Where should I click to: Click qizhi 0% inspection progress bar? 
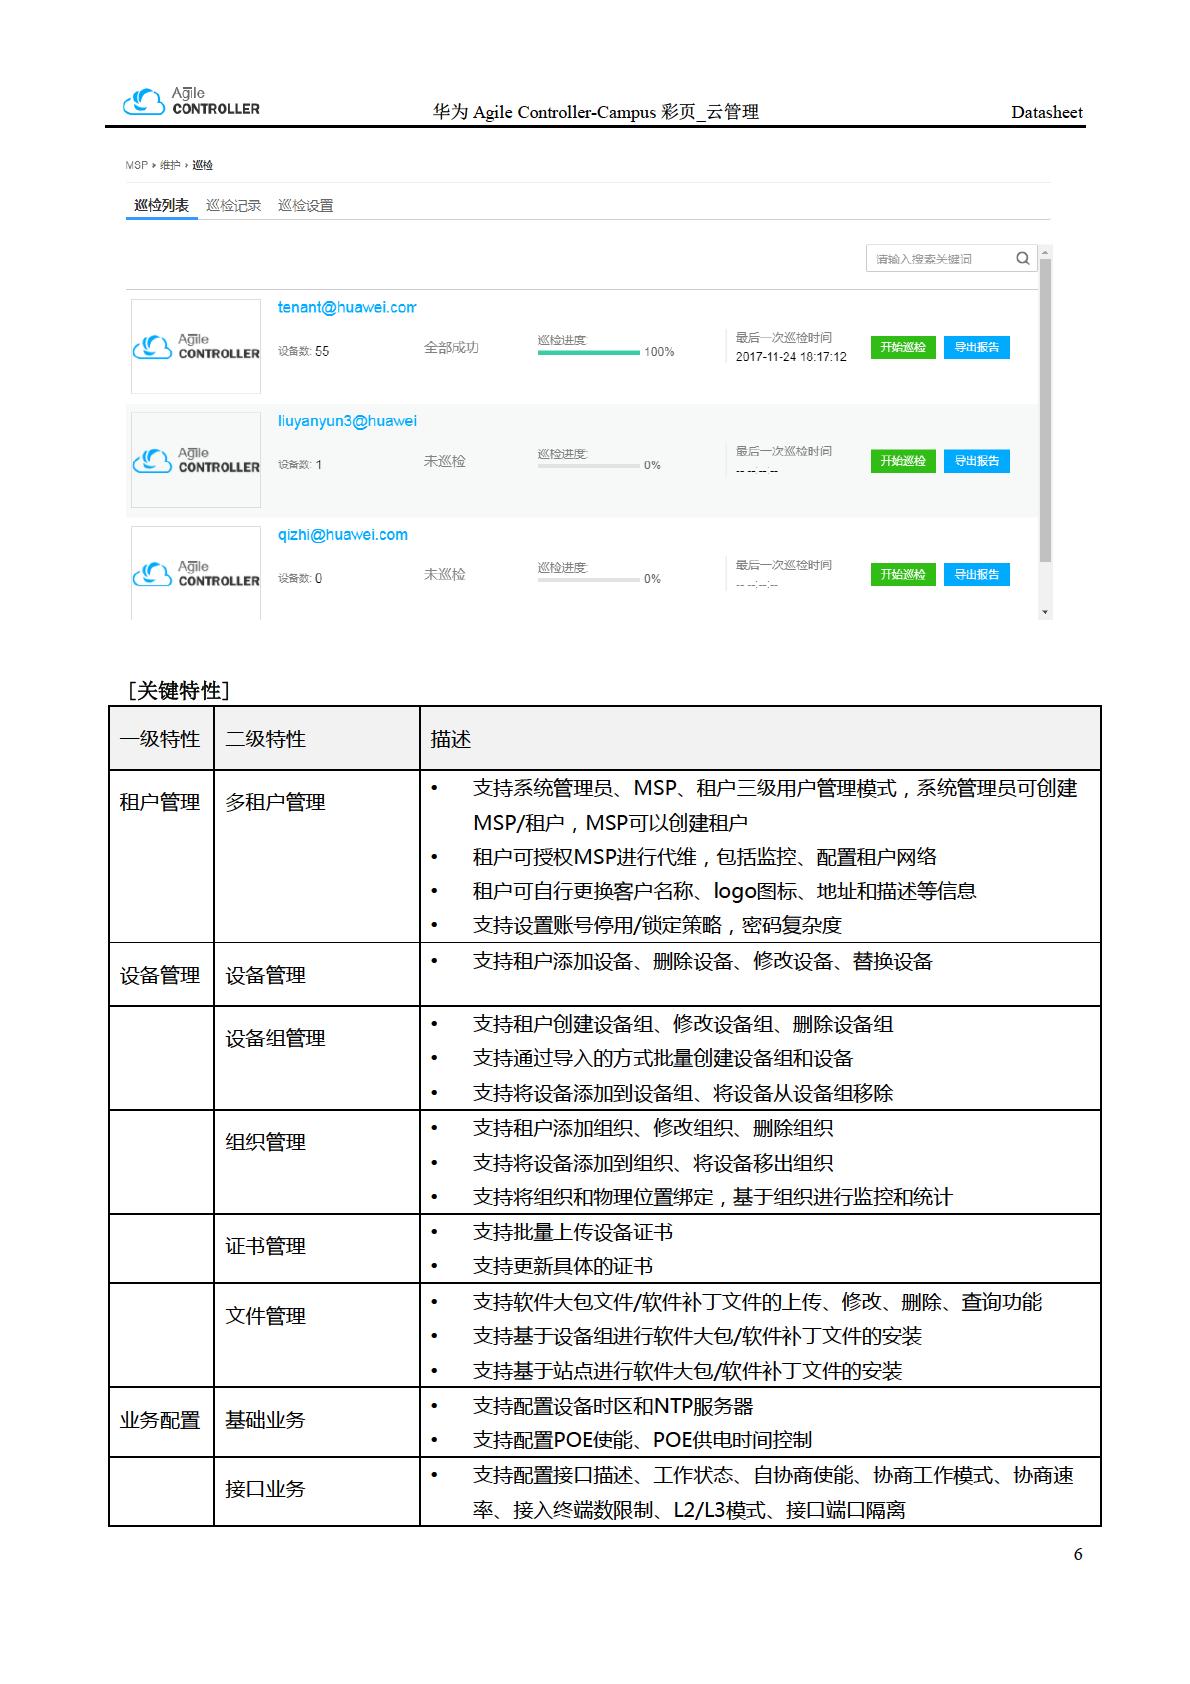(588, 579)
